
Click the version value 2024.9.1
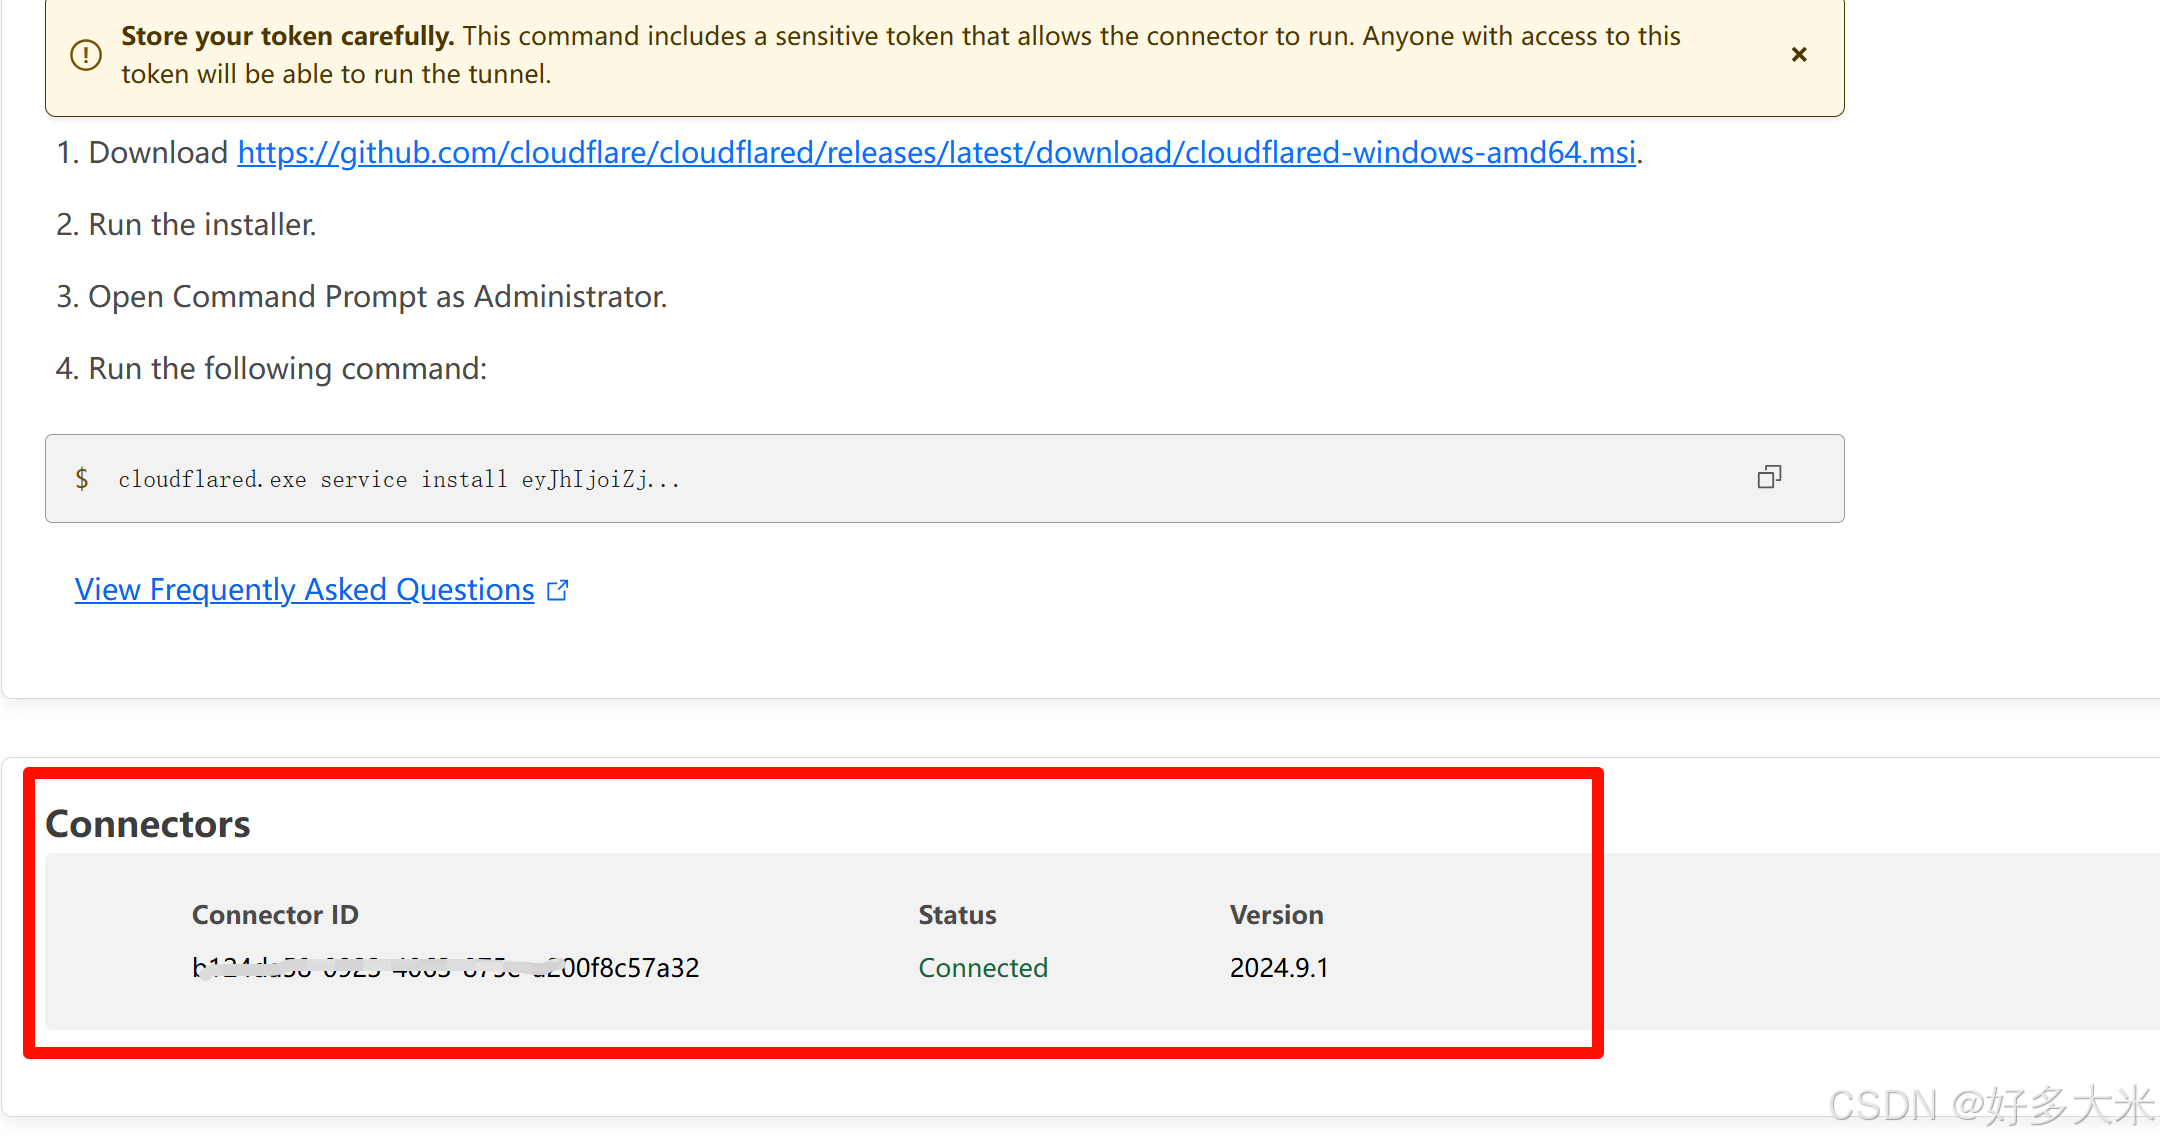pos(1278,967)
